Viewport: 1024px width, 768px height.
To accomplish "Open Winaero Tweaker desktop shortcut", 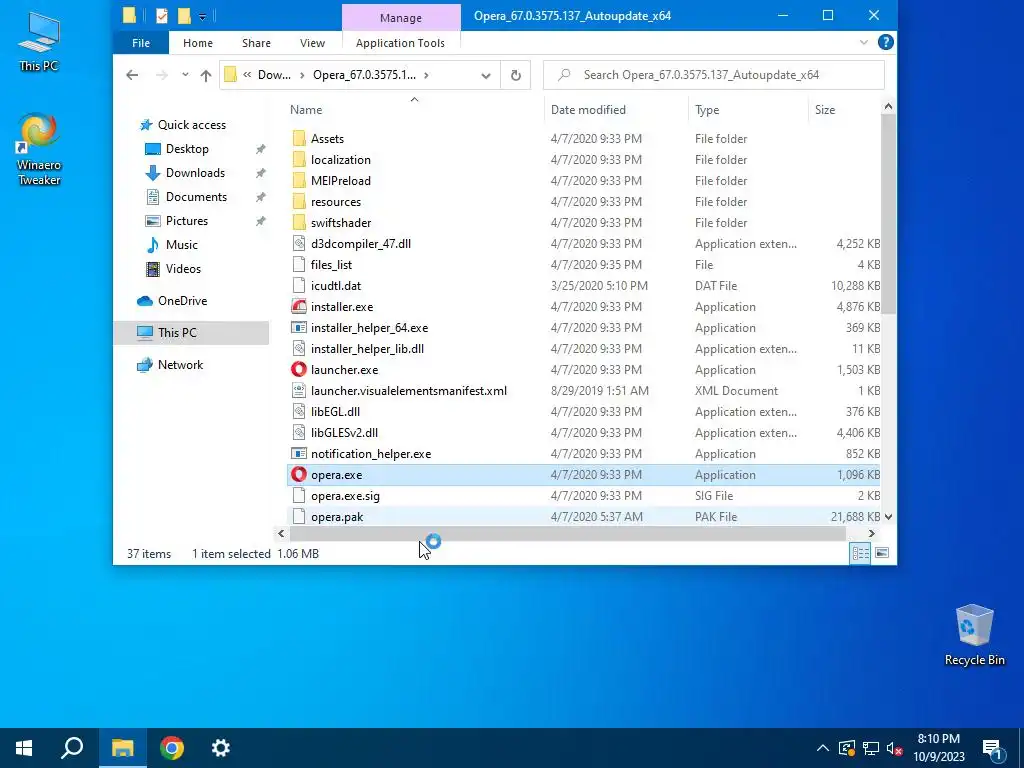I will point(39,150).
